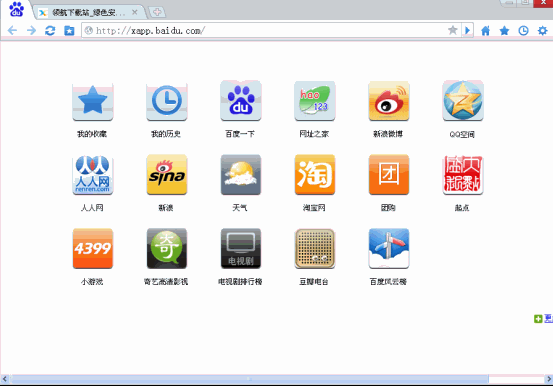Click horizontal scrollbar left arrow
This screenshot has width=553, height=386.
pos(5,379)
